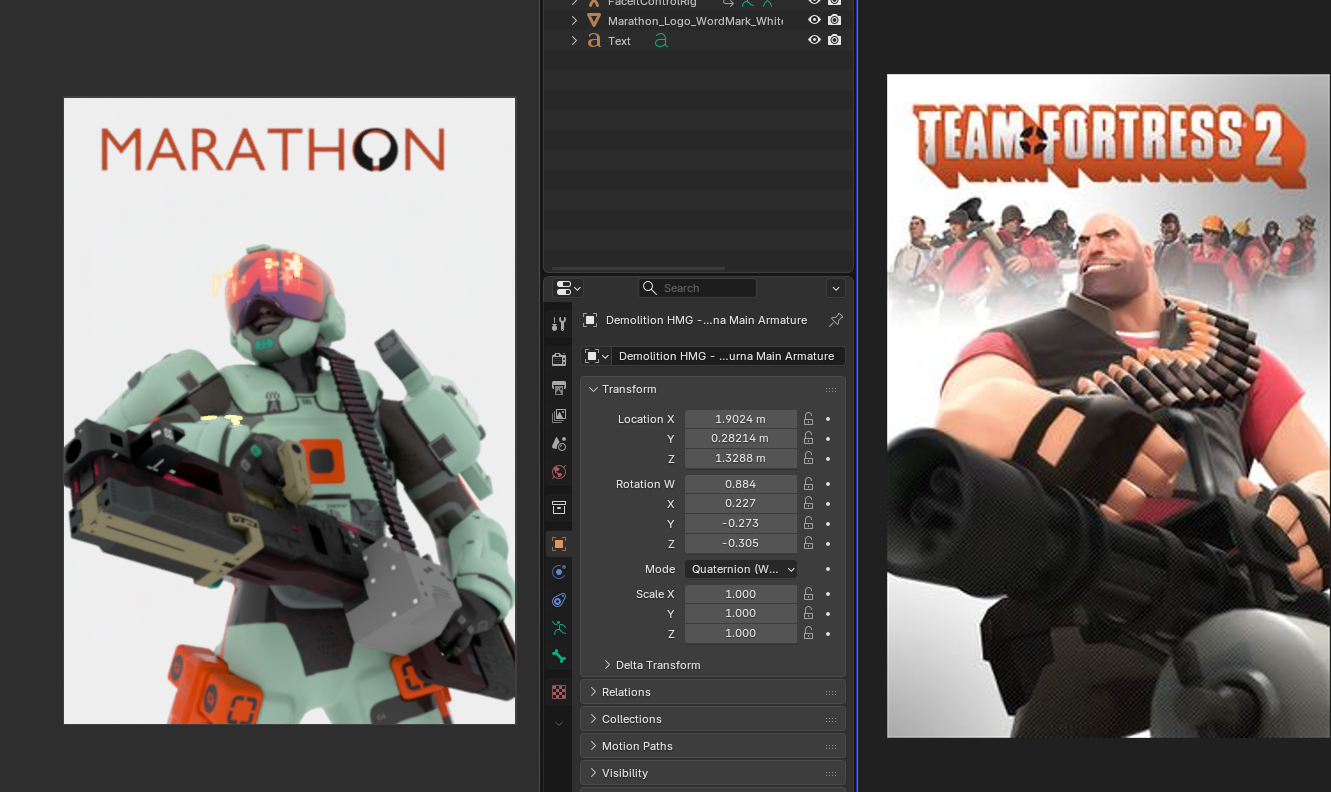
Task: Hide Marathon_Logo_WordMark in the viewport
Action: [814, 20]
